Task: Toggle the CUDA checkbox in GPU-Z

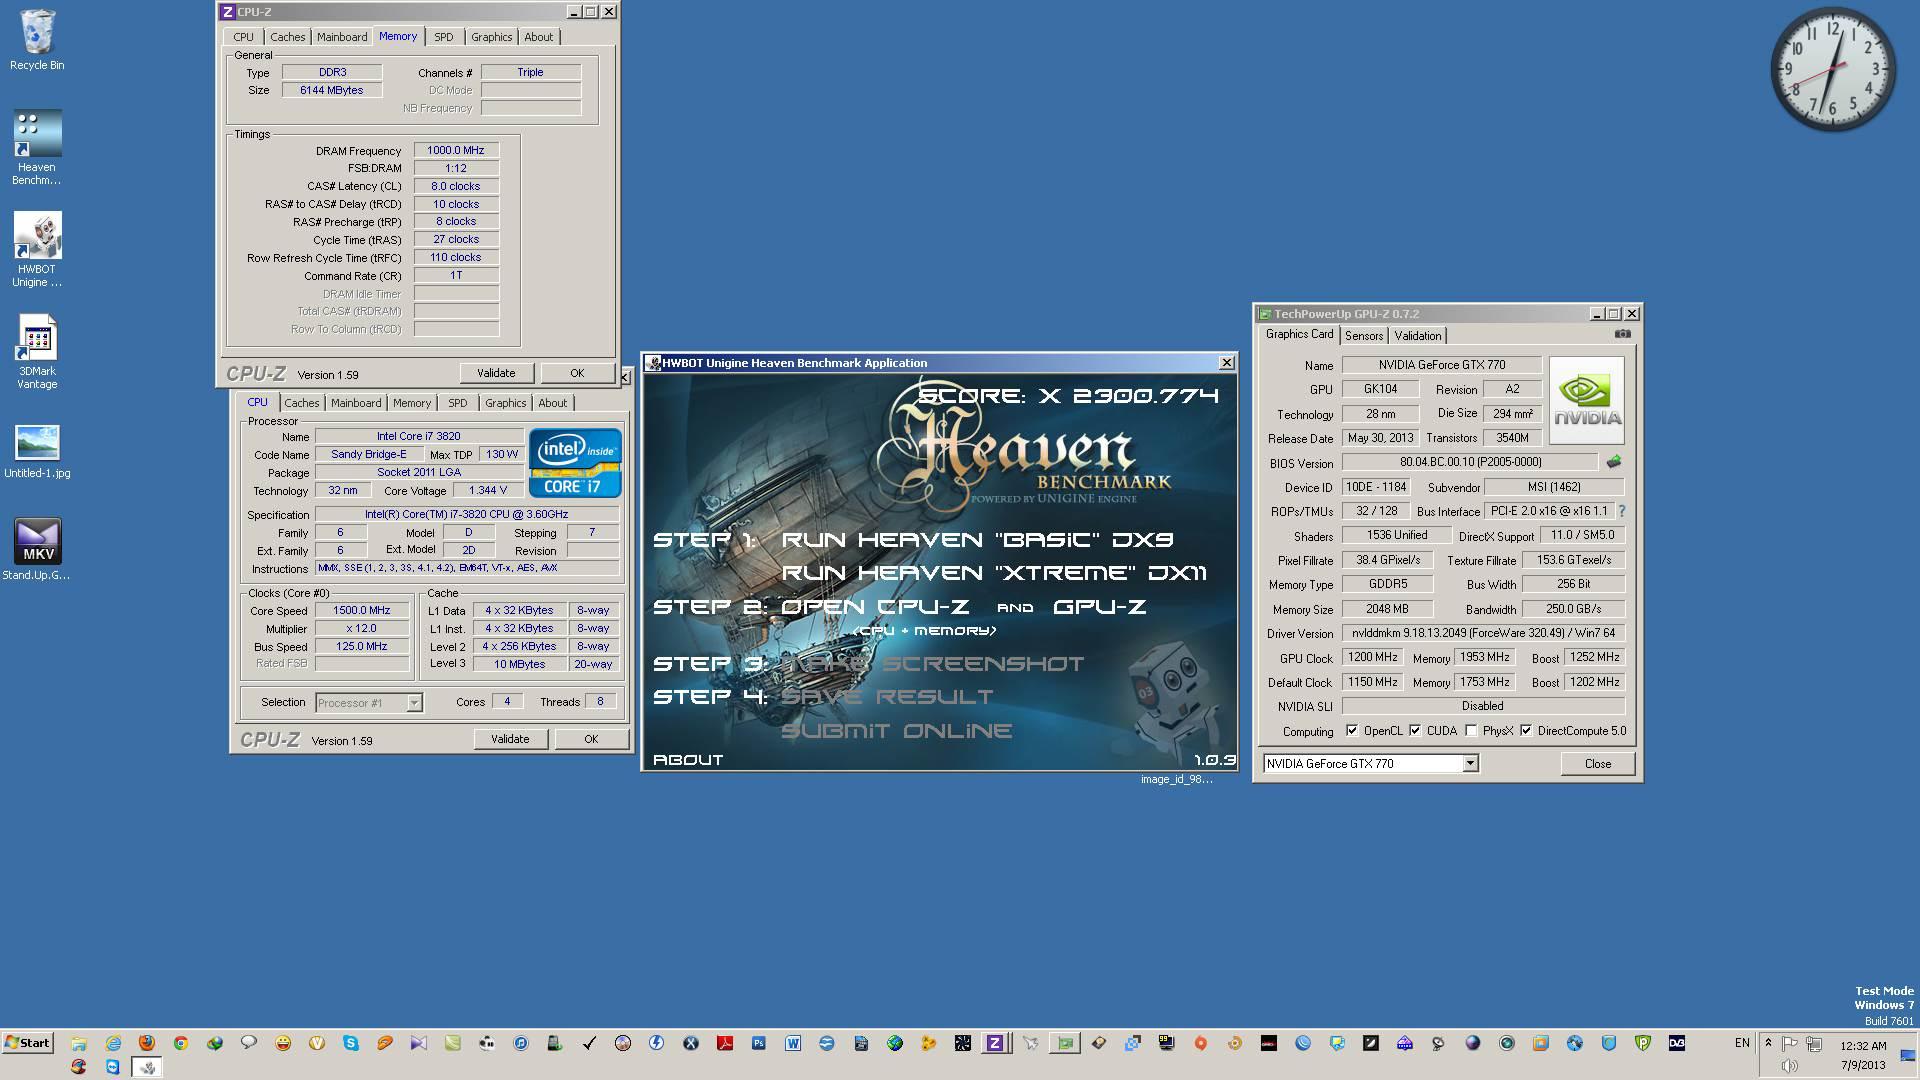Action: click(1415, 731)
